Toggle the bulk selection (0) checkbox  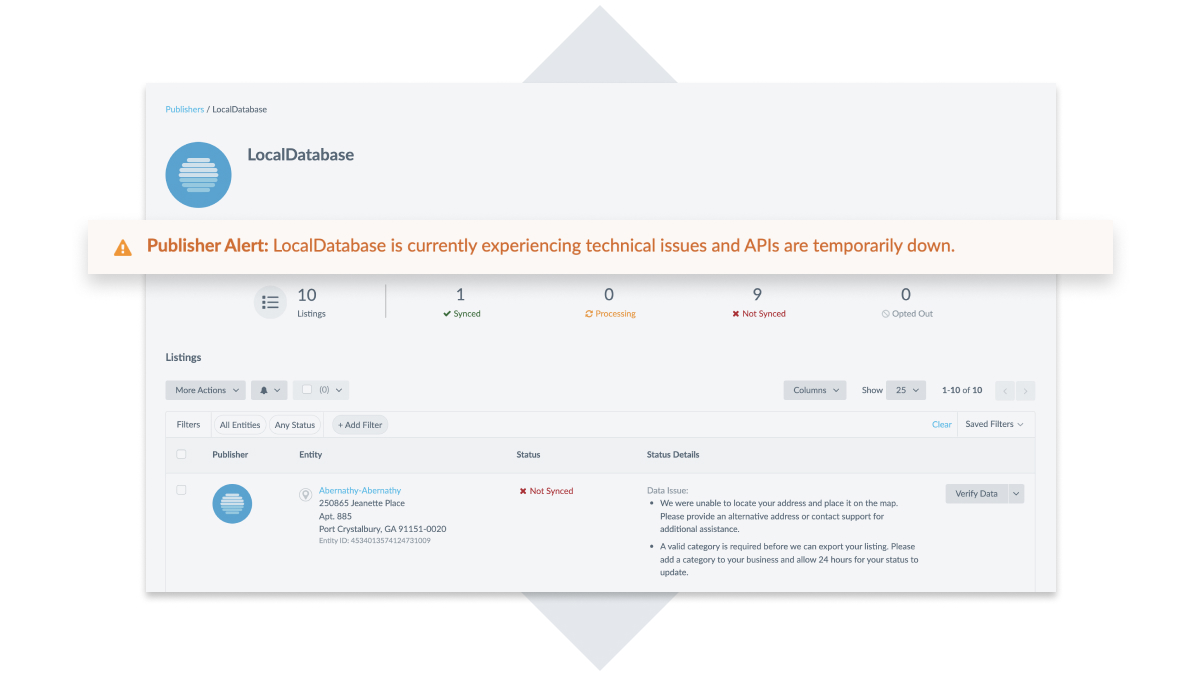click(x=308, y=390)
